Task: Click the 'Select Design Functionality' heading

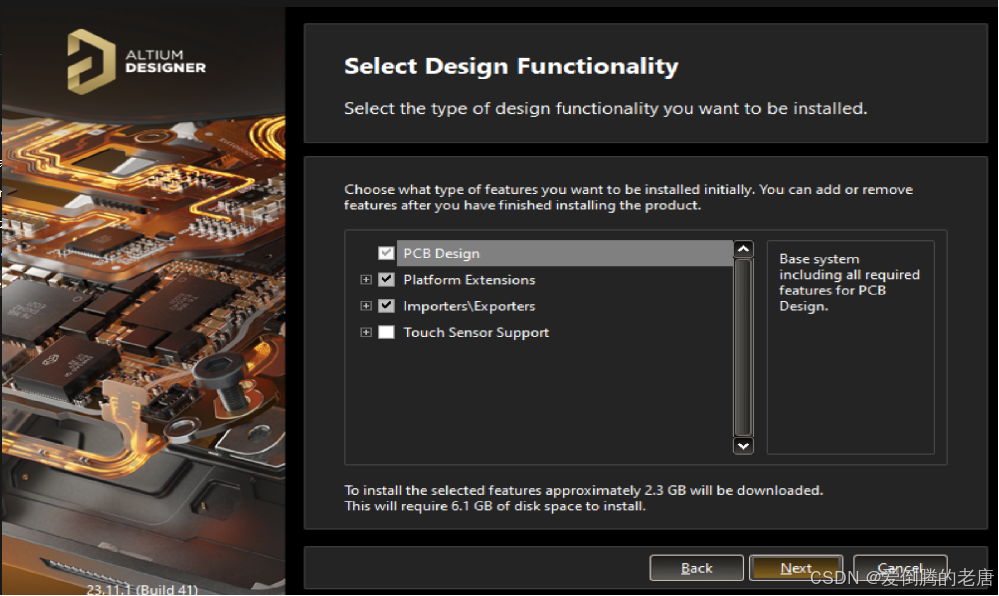Action: (511, 66)
